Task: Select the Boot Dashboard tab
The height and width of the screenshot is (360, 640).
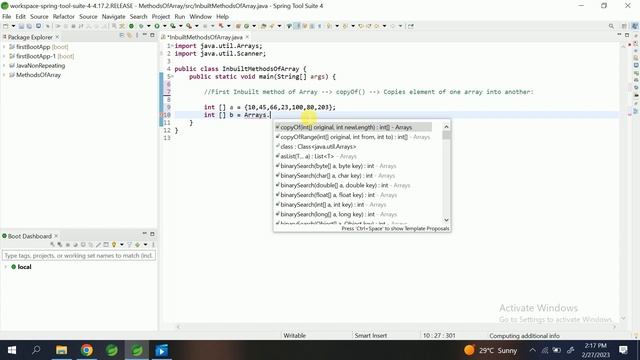Action: click(x=29, y=236)
